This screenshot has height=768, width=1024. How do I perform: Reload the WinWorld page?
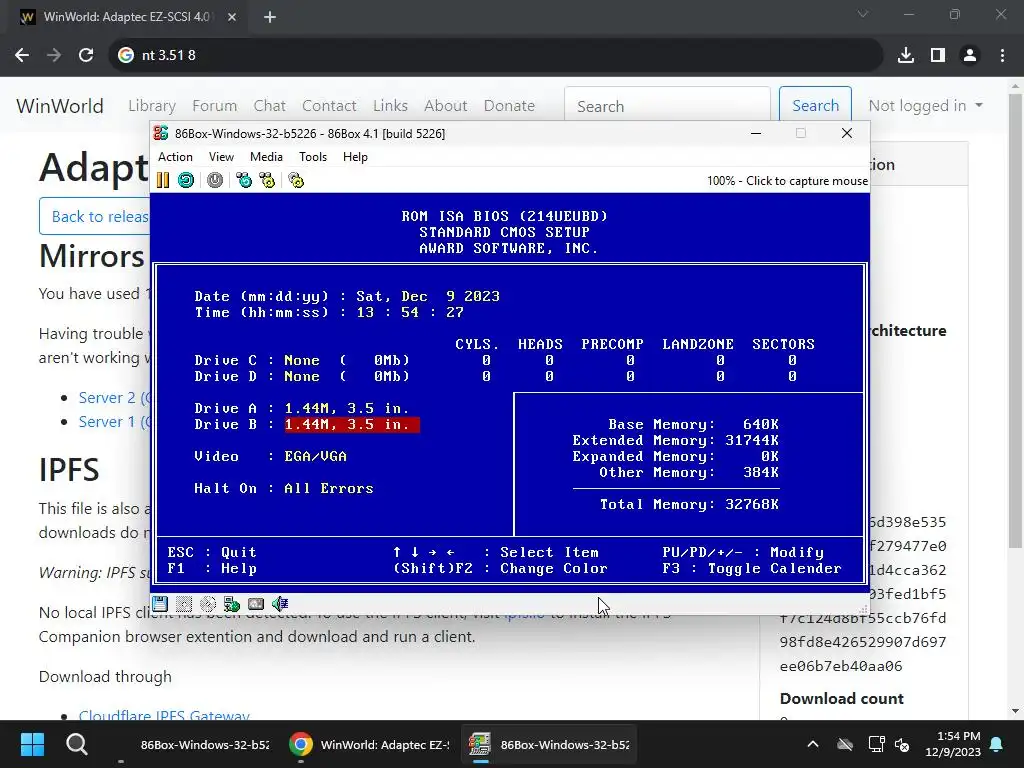pos(86,56)
